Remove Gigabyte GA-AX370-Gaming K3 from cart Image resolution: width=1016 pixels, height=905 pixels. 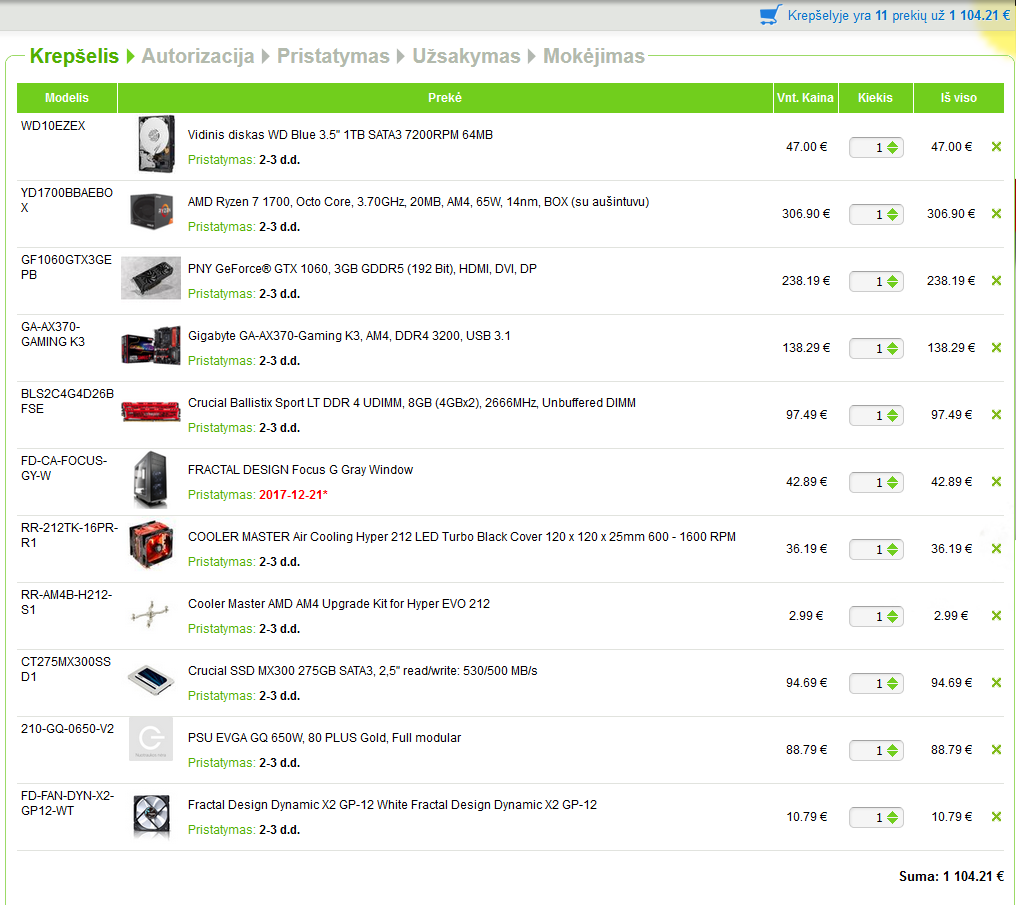click(x=997, y=348)
